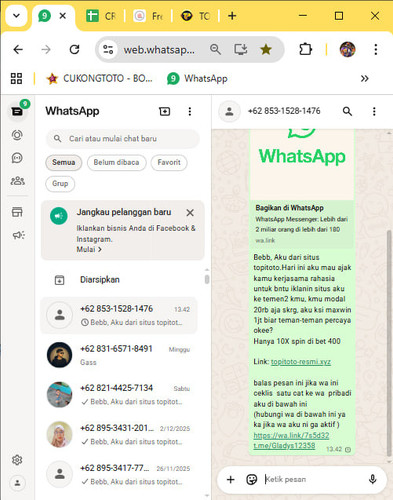Select the Favorit filter
This screenshot has height=500, width=393.
[x=169, y=163]
